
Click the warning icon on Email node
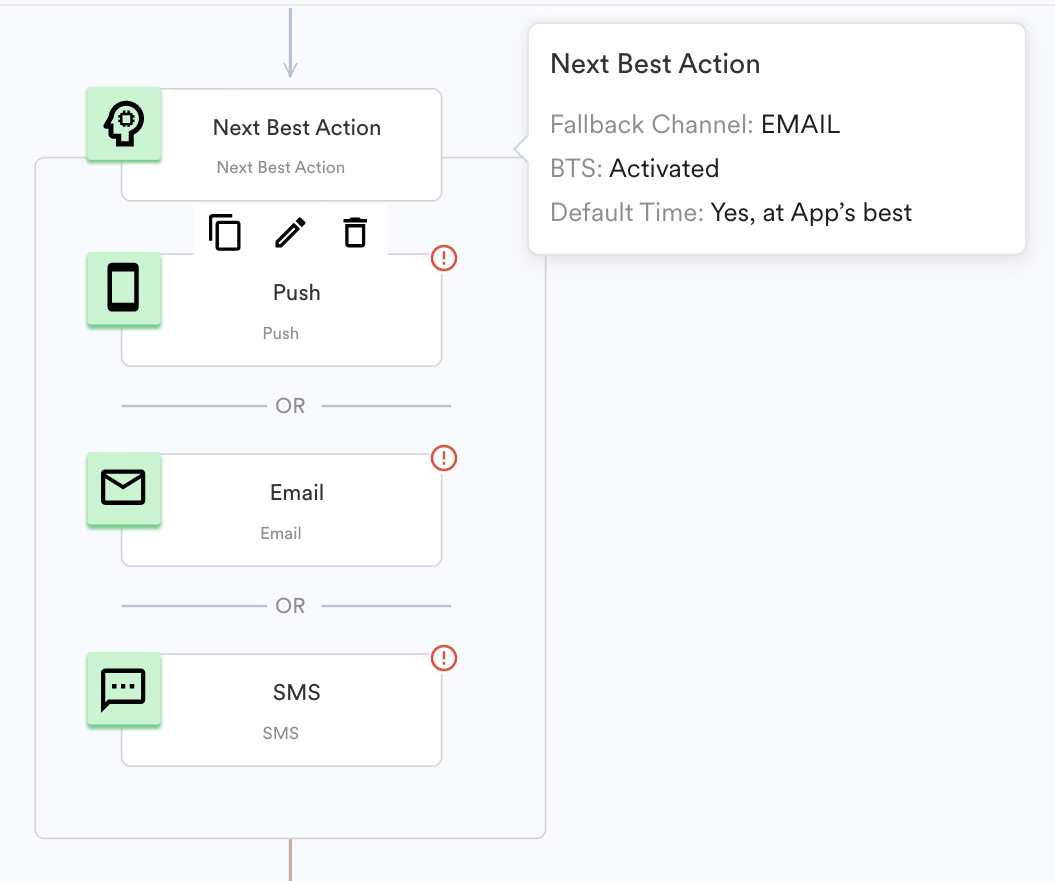(x=443, y=458)
